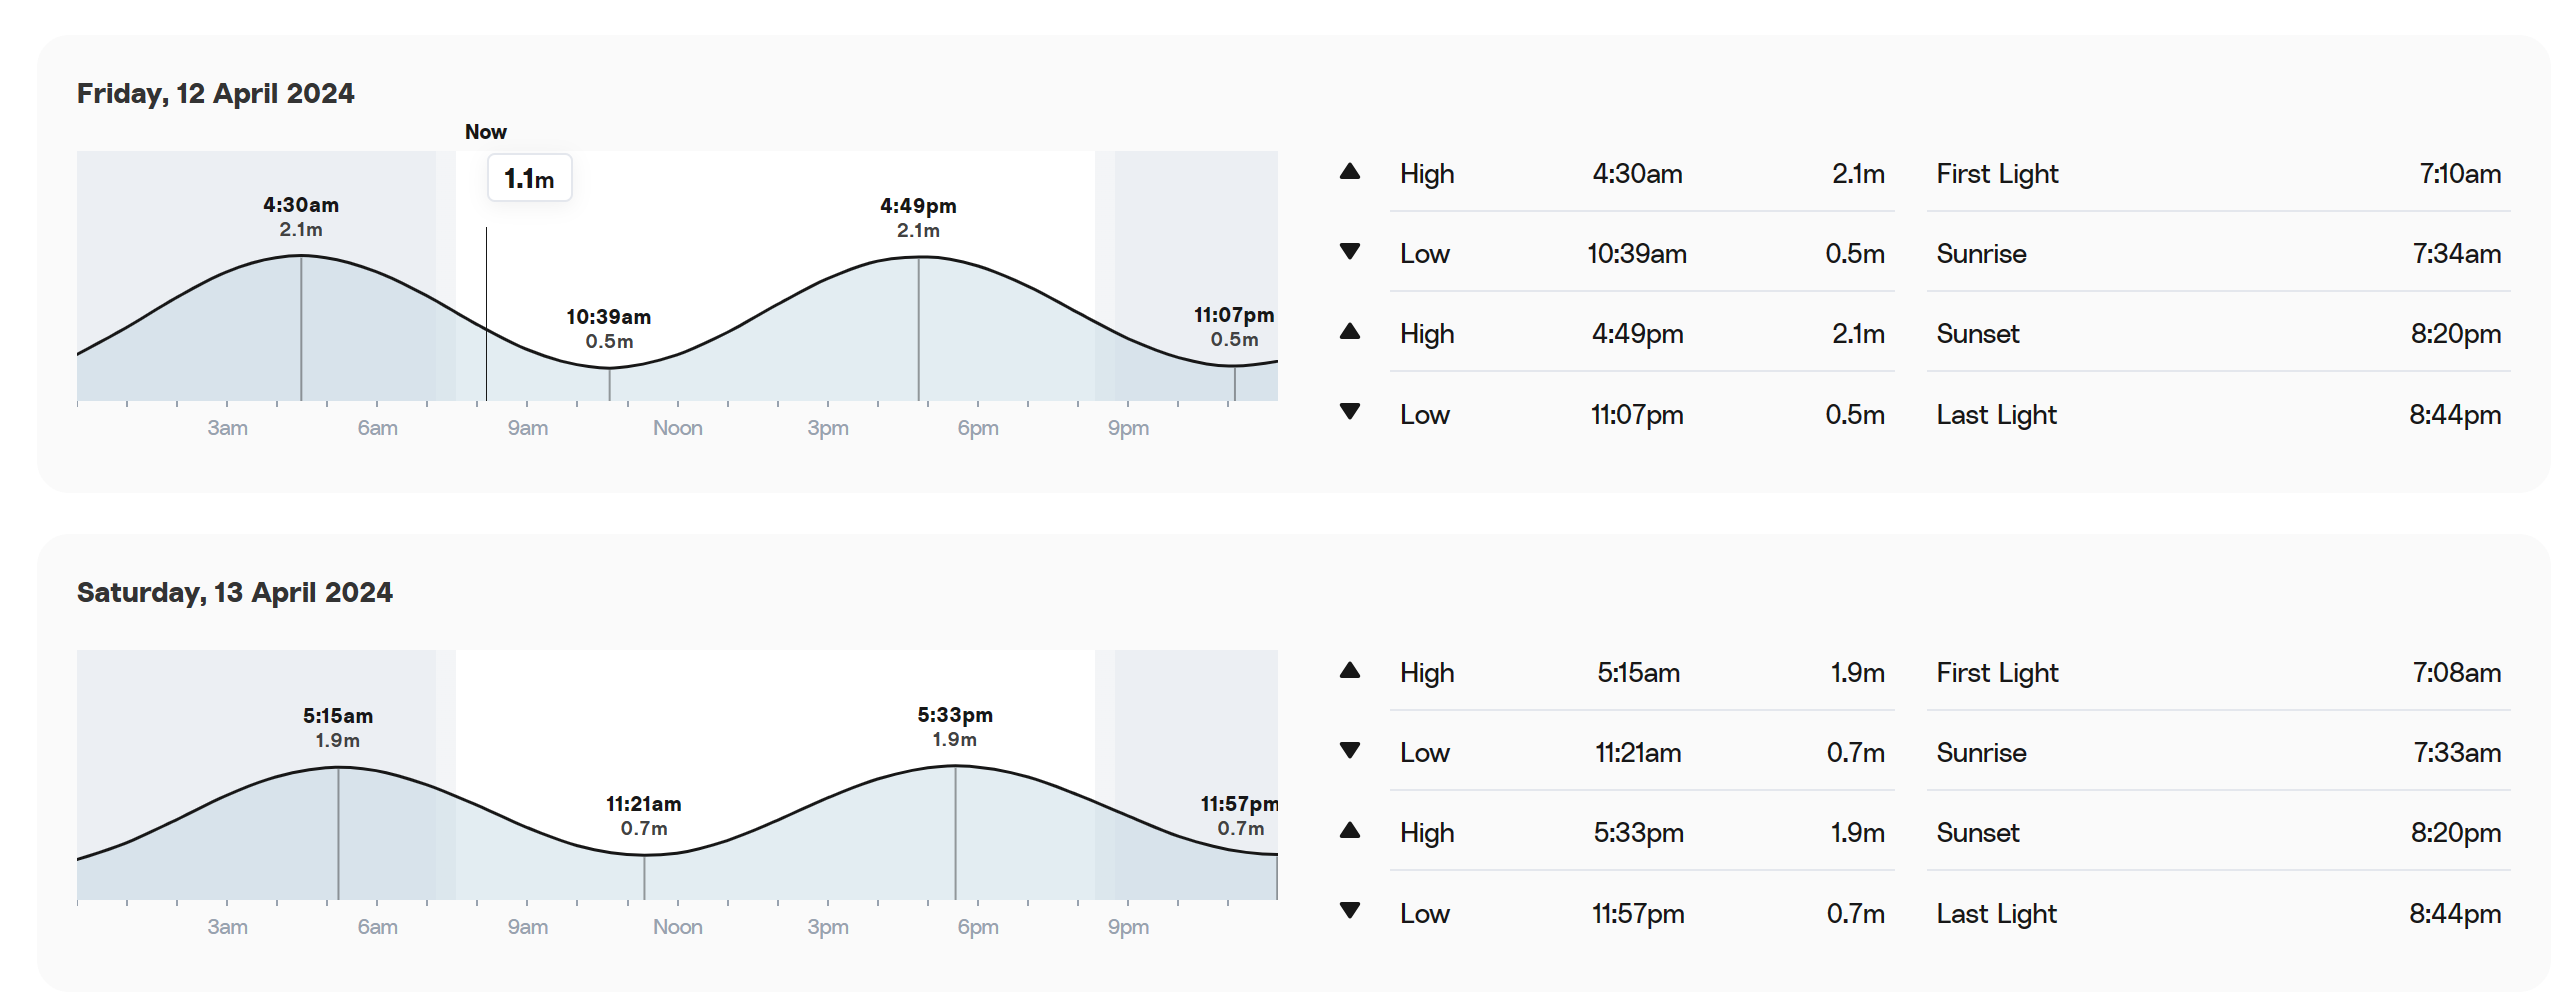Click the Saturday, 13 April 2024 heading
Viewport: 2576px width, 1008px height.
click(235, 593)
